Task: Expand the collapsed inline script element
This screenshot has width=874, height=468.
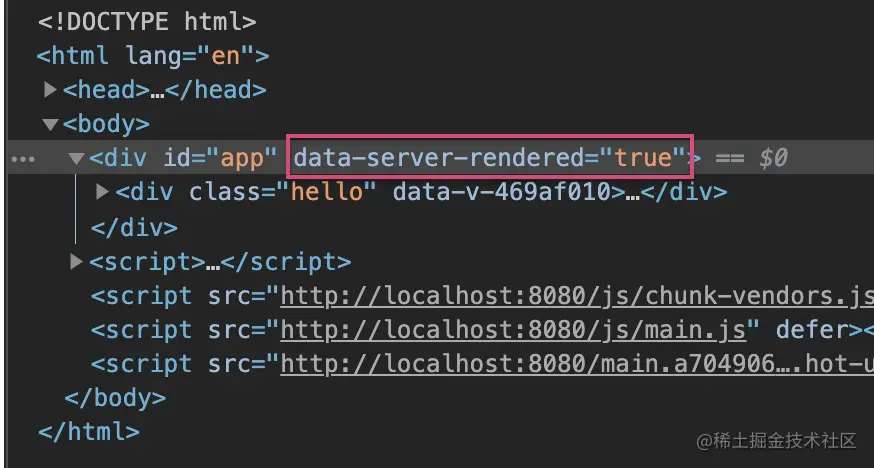Action: pos(76,261)
